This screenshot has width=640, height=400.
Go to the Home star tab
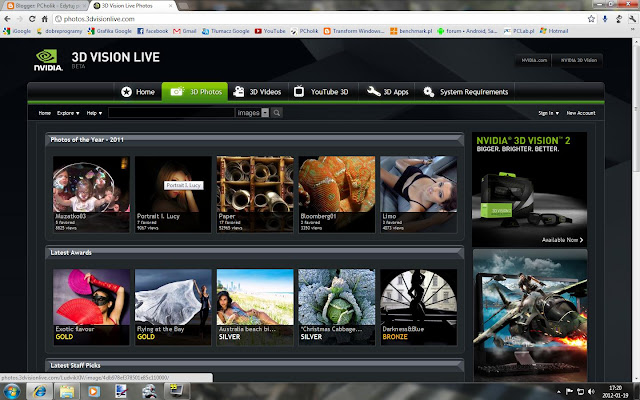[138, 92]
